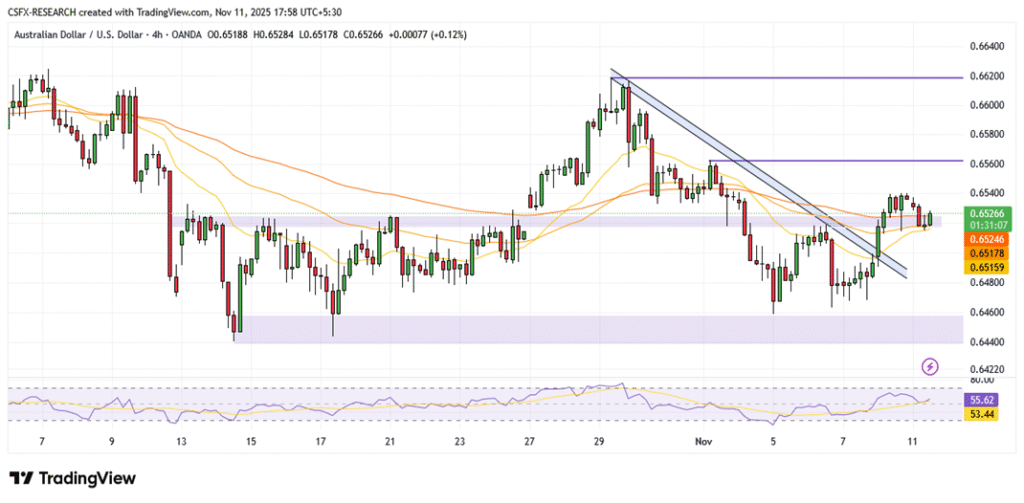Viewport: 1024px width, 503px height.
Task: Click the 13 date label on the time axis
Action: tap(180, 440)
